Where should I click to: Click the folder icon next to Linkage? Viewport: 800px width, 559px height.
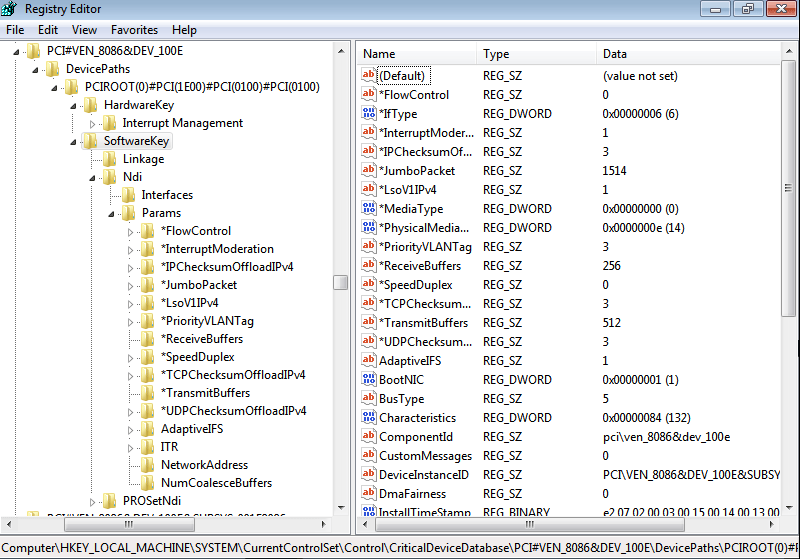[x=110, y=159]
